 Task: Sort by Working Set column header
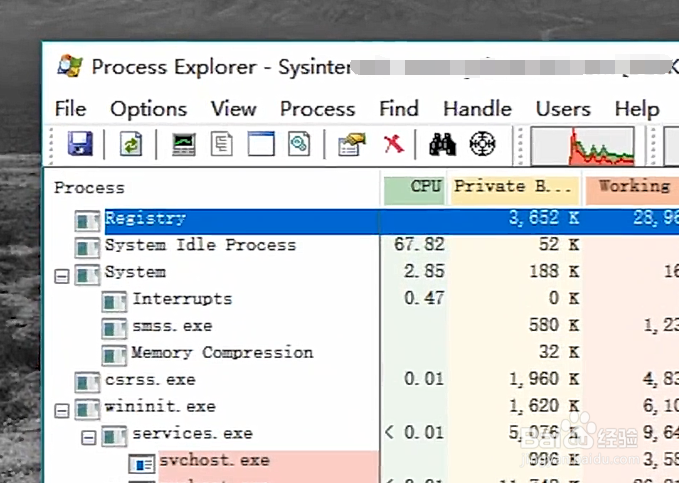(633, 190)
